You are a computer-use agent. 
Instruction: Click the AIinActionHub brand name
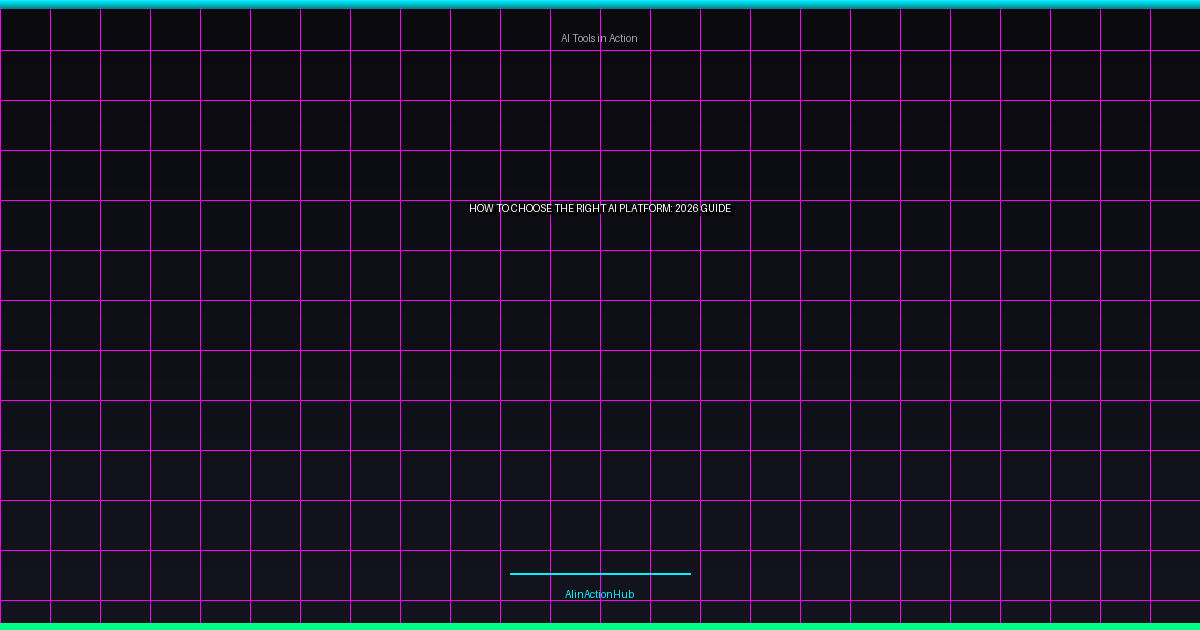pos(599,594)
